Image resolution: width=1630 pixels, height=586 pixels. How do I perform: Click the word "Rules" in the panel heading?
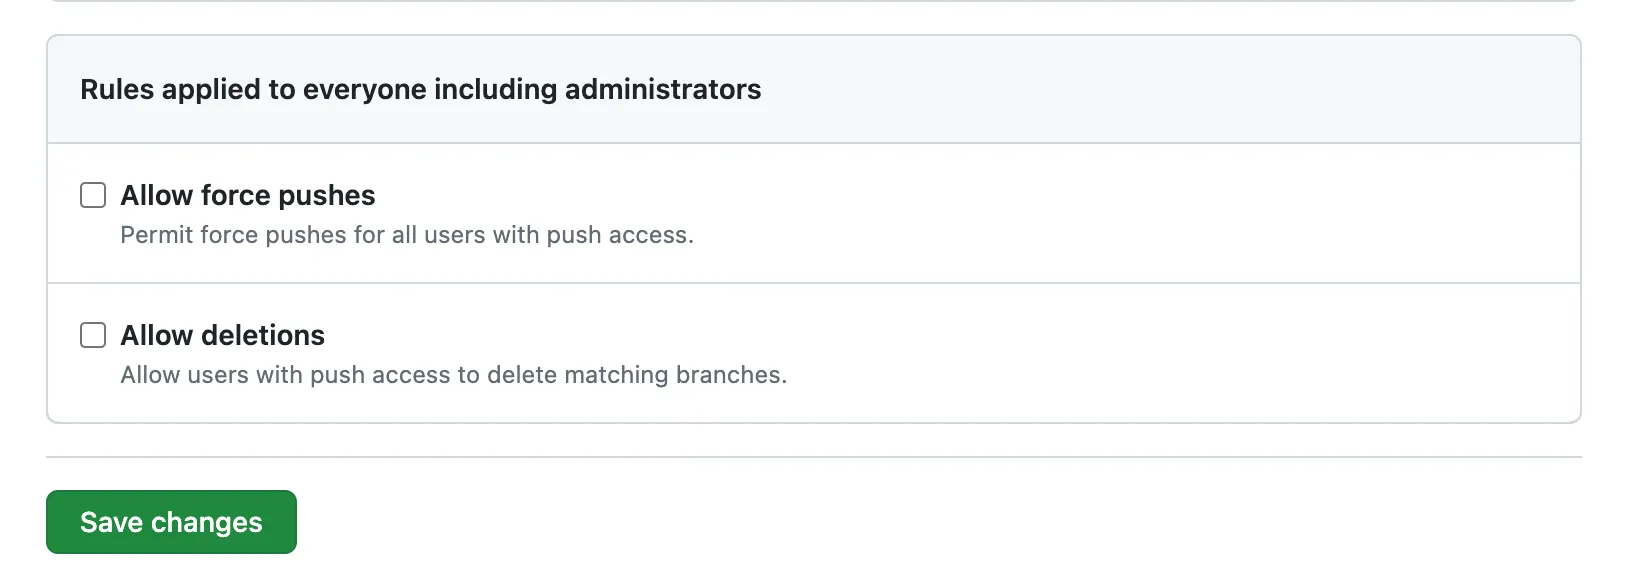[117, 90]
